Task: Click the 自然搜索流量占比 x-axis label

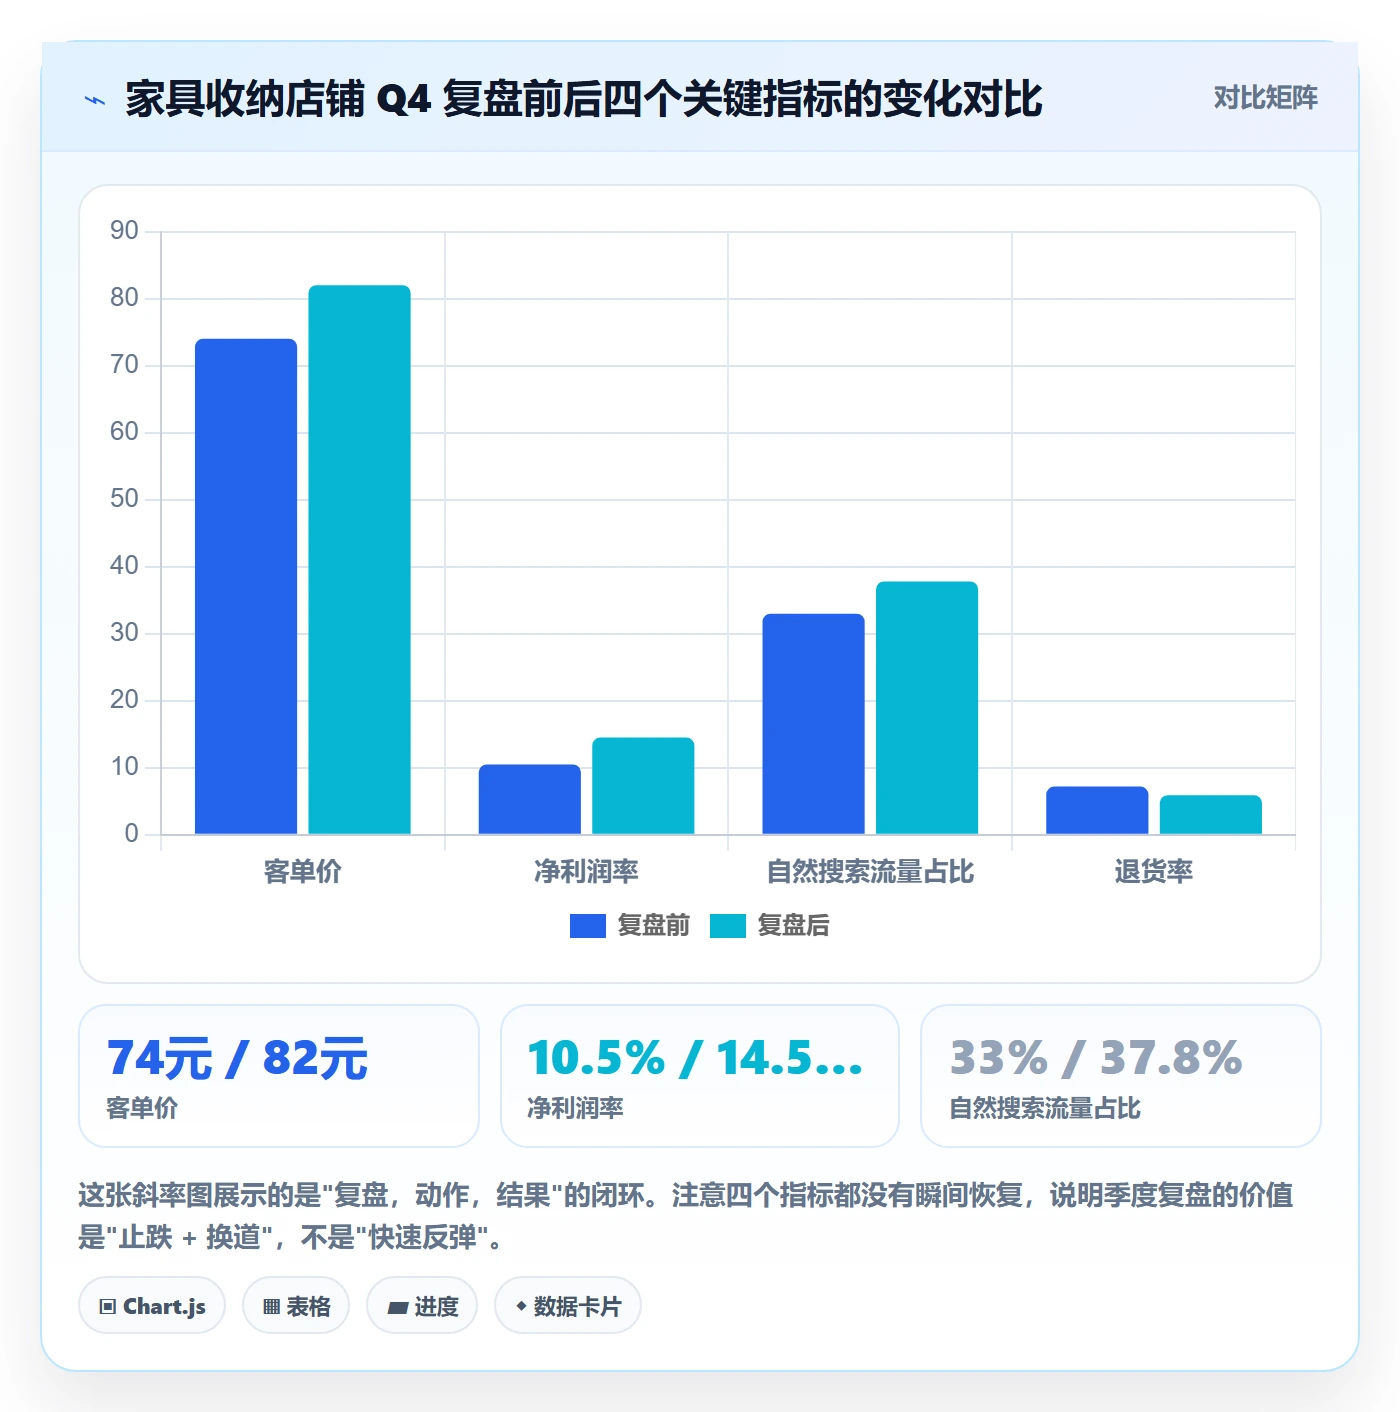Action: [870, 872]
